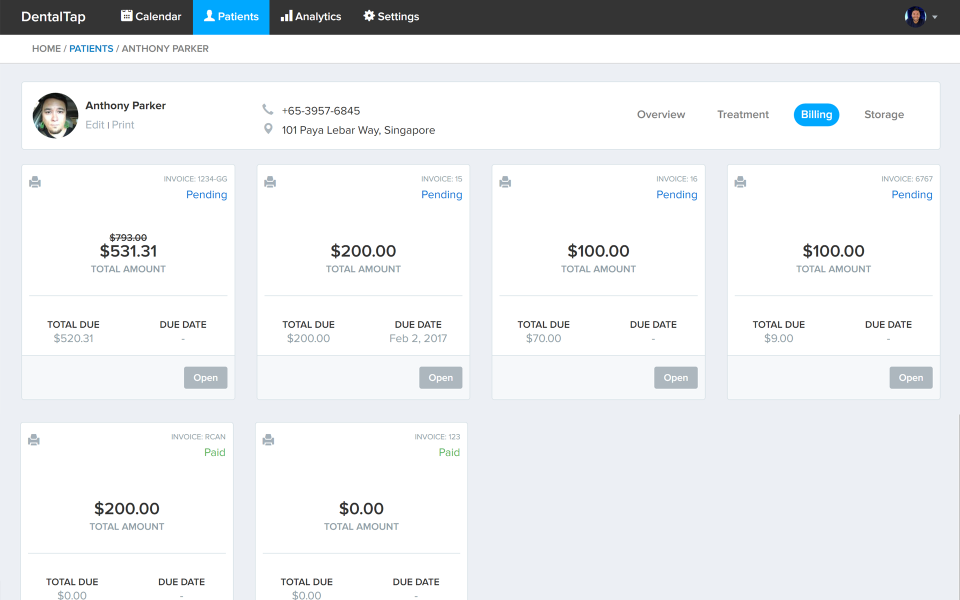Open Analytics in the top navigation
Screen dimensions: 960x600
(x=311, y=17)
